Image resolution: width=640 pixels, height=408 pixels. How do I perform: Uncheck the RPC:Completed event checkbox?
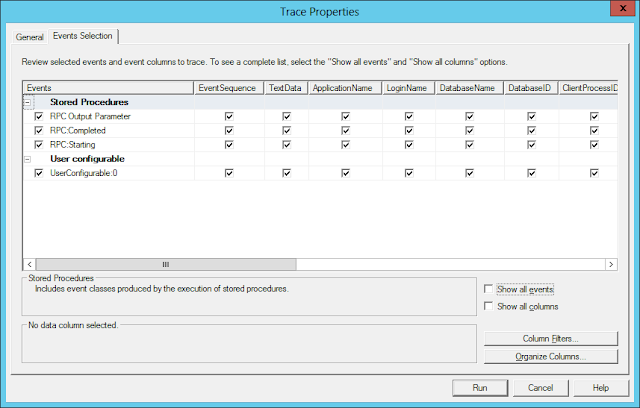tap(39, 131)
